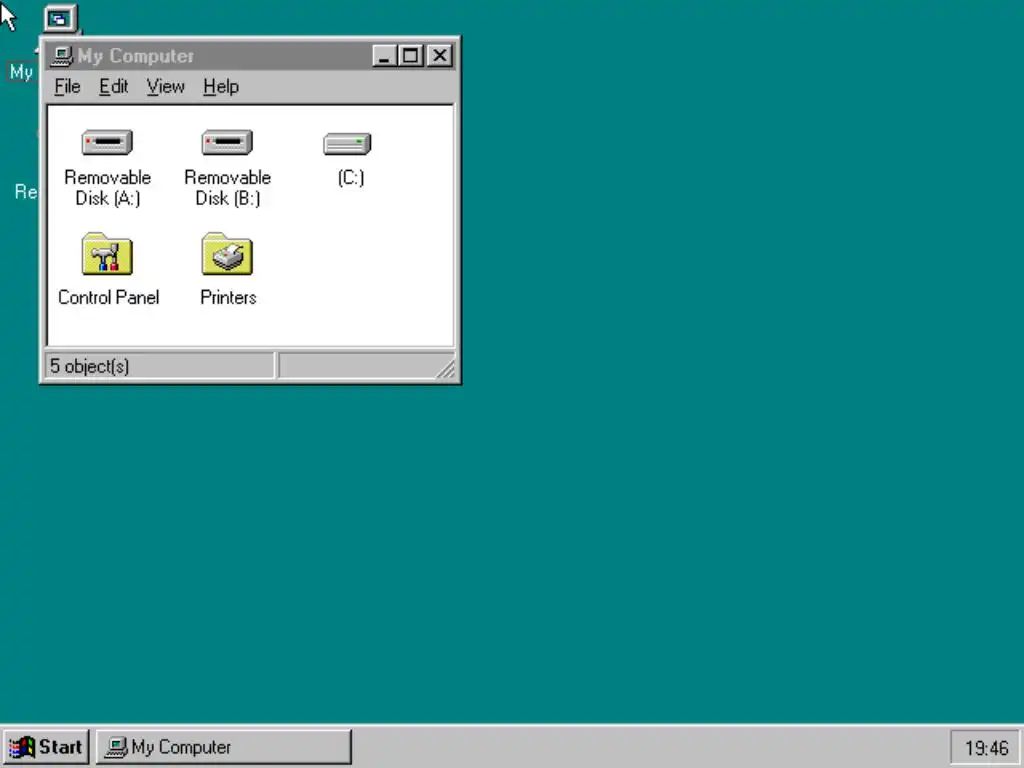
Task: Open the Help menu
Action: 221,86
